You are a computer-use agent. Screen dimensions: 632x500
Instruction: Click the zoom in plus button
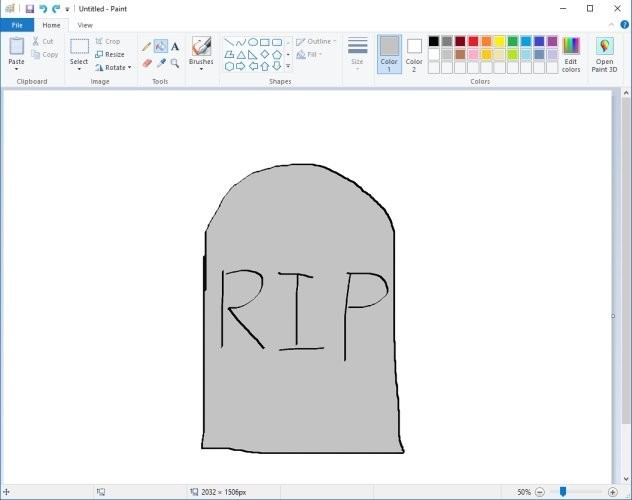pos(612,492)
